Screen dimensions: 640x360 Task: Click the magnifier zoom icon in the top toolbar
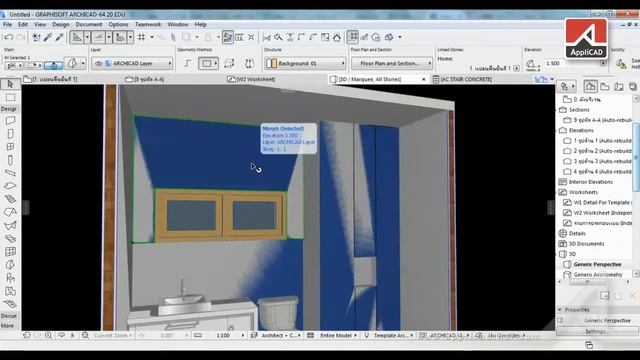pos(278,38)
